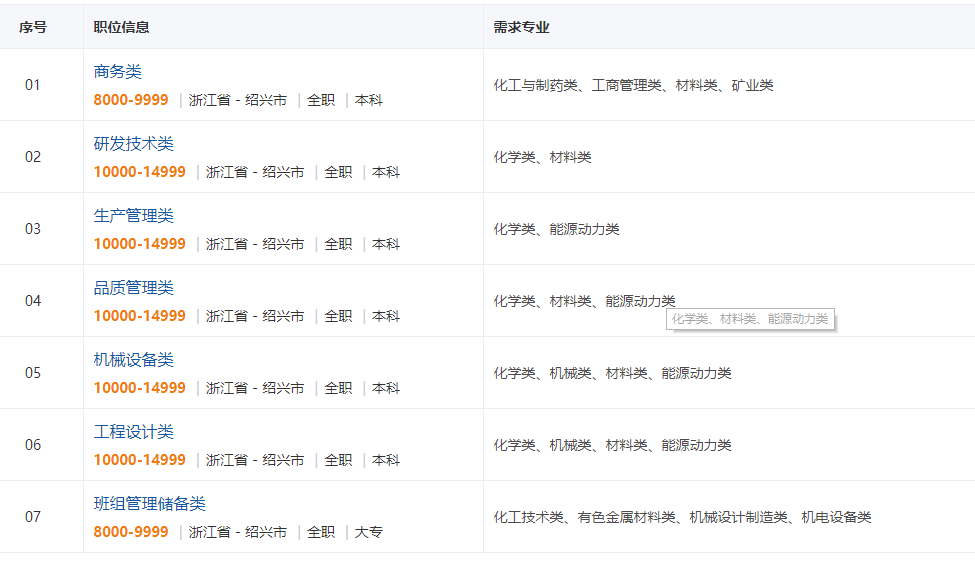Click row number 05

[33, 373]
